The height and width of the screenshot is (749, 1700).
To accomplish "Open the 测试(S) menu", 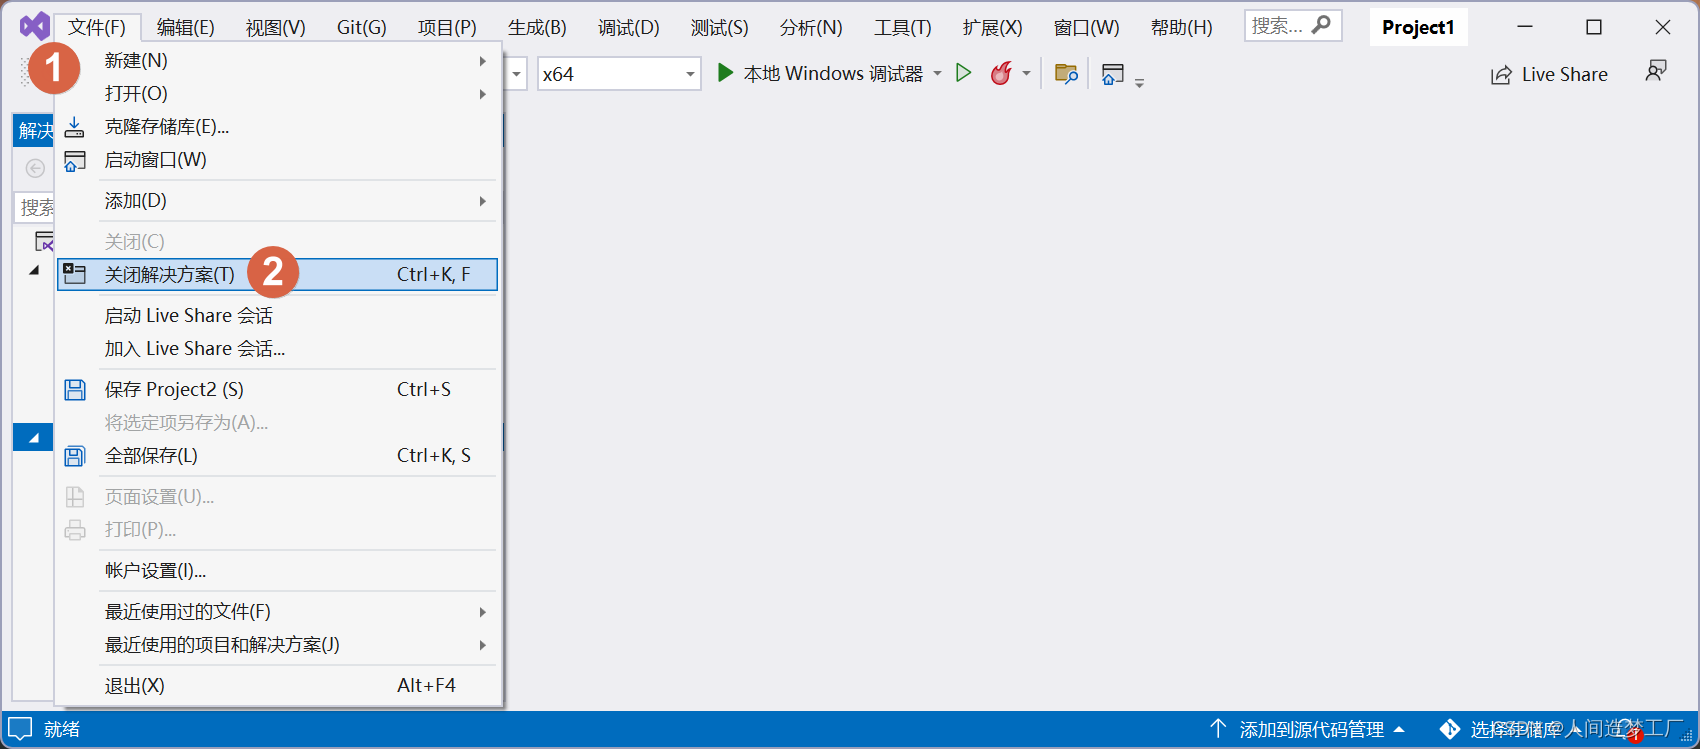I will tap(720, 27).
